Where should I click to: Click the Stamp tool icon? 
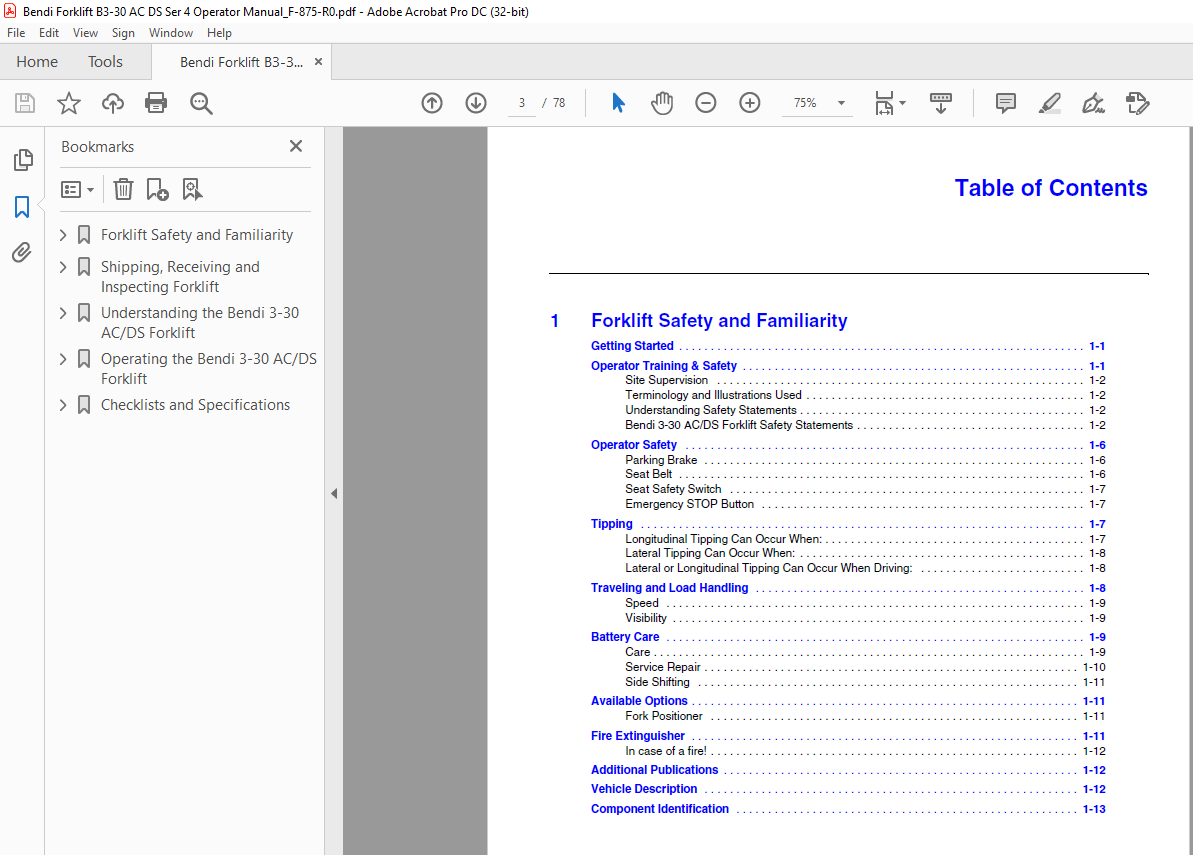tap(1137, 103)
